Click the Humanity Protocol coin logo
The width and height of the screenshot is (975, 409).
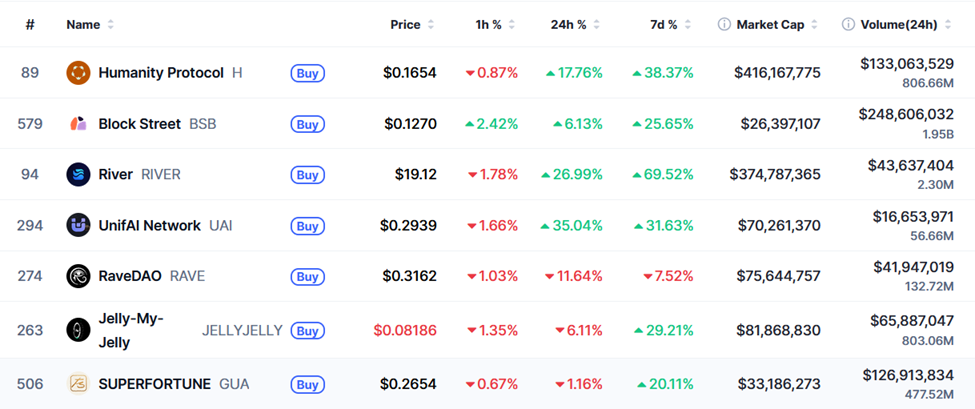(x=78, y=72)
